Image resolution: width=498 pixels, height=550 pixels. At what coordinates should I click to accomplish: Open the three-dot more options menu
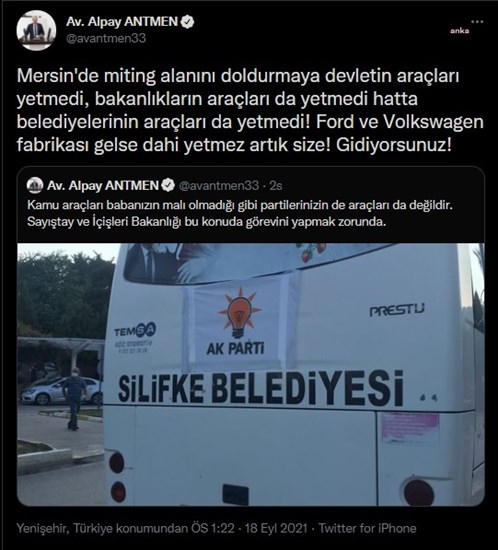click(x=477, y=22)
